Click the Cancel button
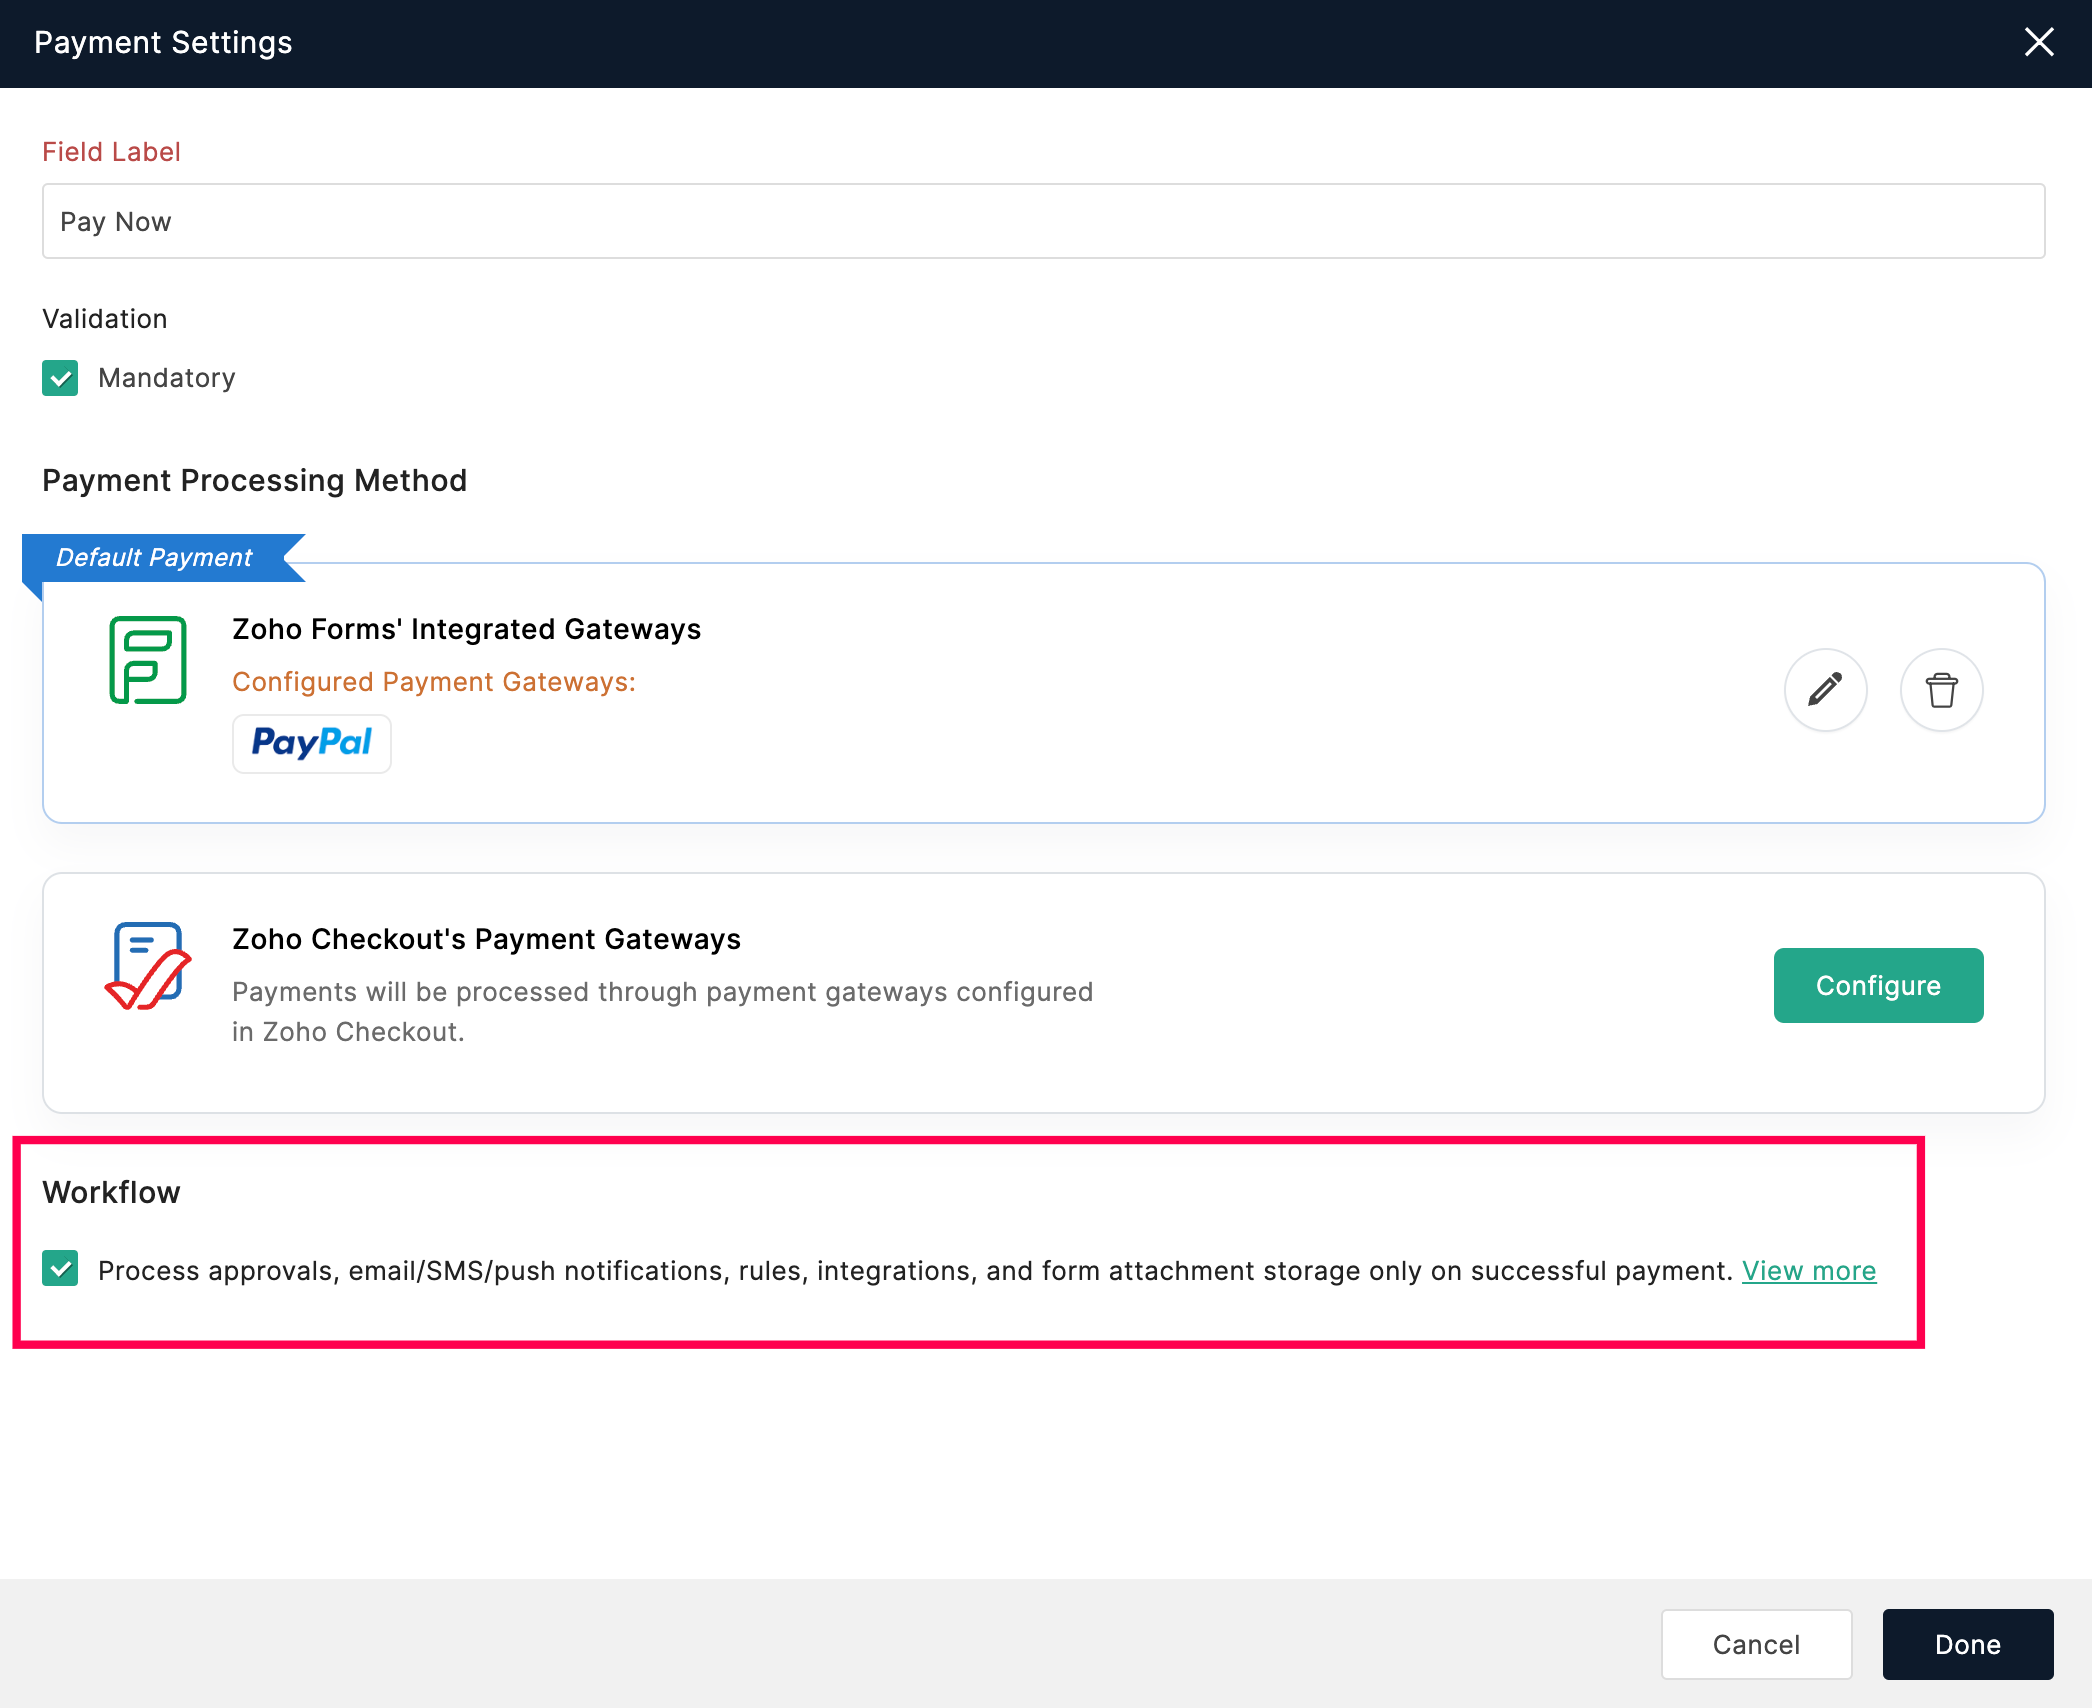 pyautogui.click(x=1756, y=1644)
